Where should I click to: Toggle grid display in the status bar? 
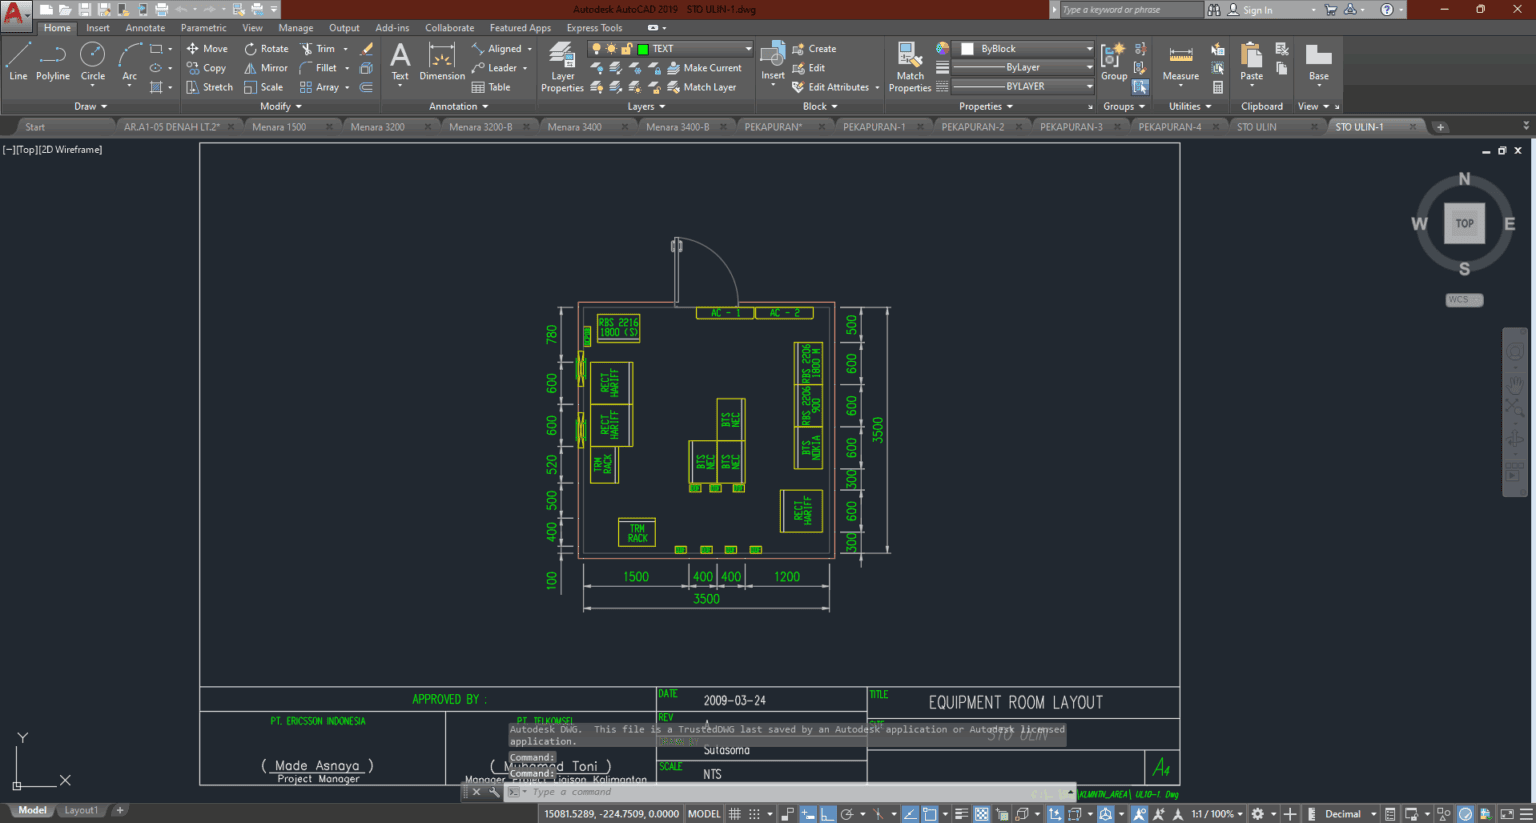coord(733,813)
